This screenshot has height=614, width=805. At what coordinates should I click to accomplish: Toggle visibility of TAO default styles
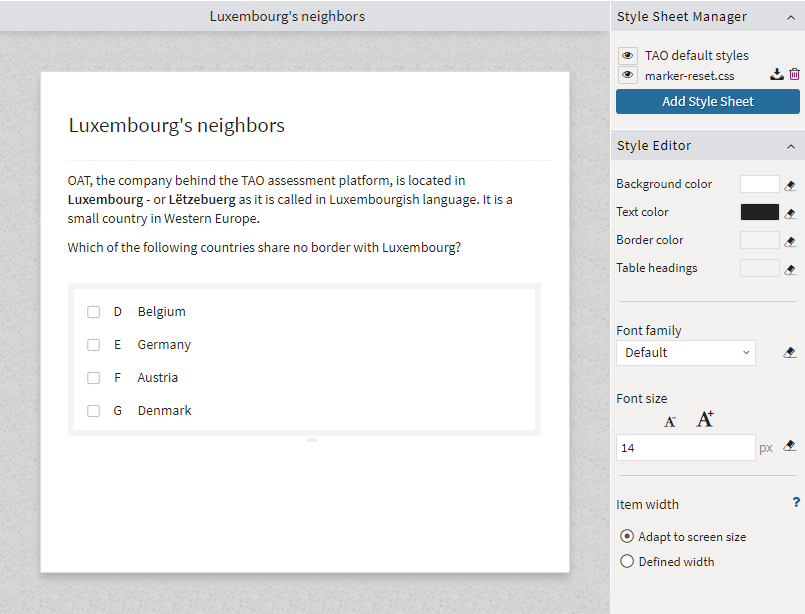point(627,55)
